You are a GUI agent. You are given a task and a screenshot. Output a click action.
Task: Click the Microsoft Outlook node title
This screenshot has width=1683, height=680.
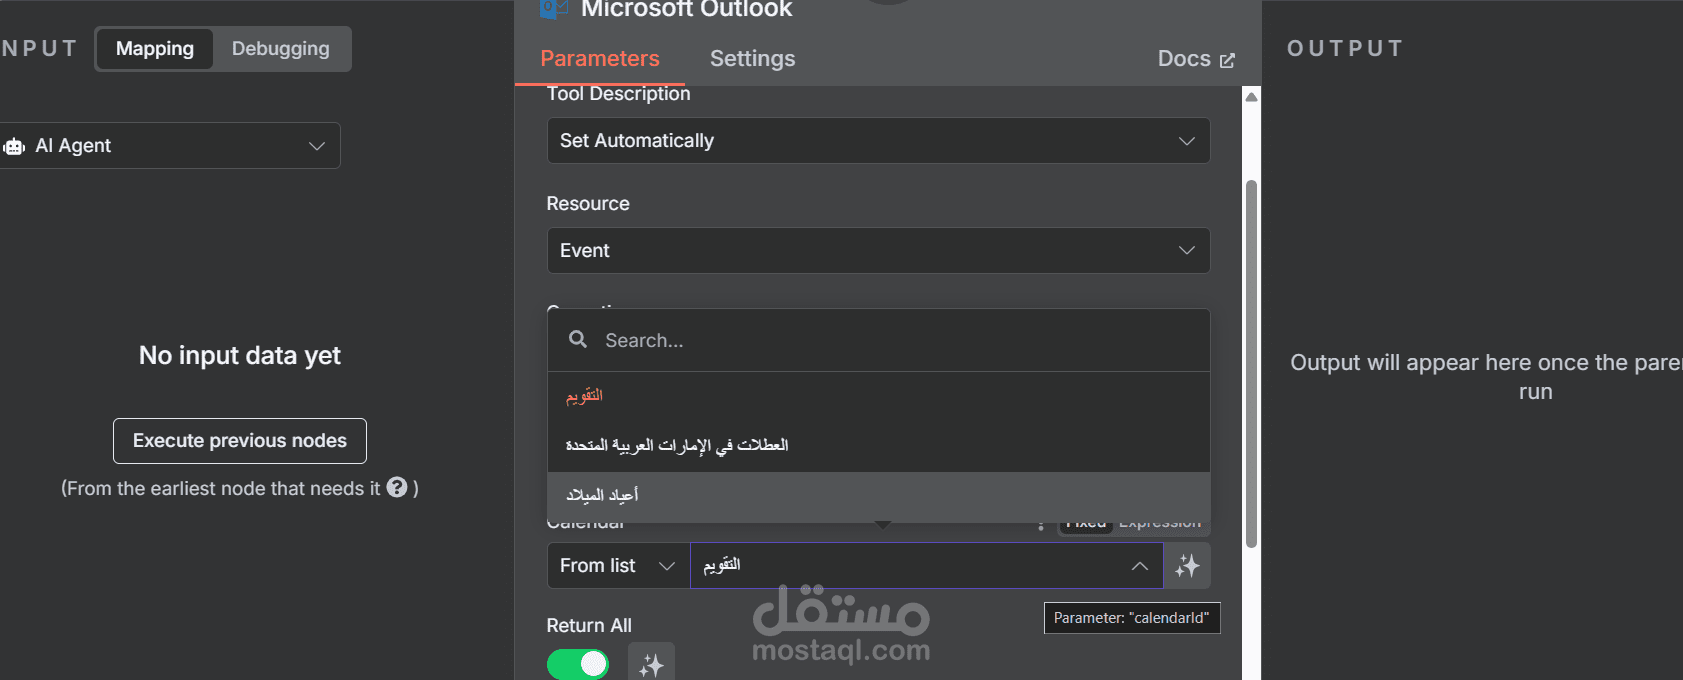point(686,10)
